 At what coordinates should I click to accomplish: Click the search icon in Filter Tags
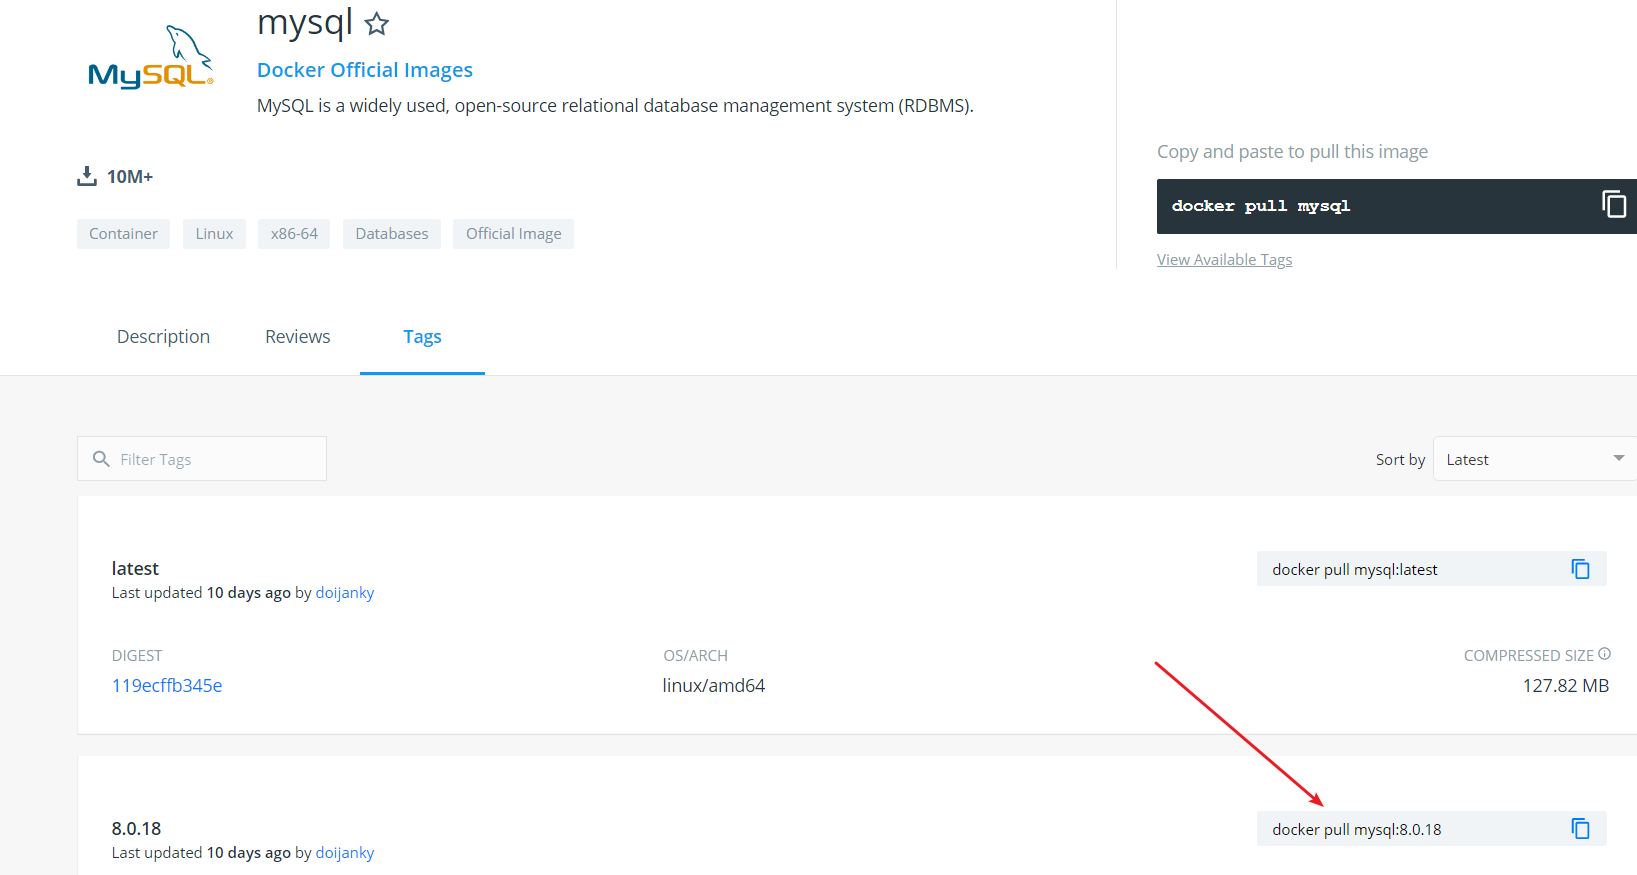click(x=101, y=459)
